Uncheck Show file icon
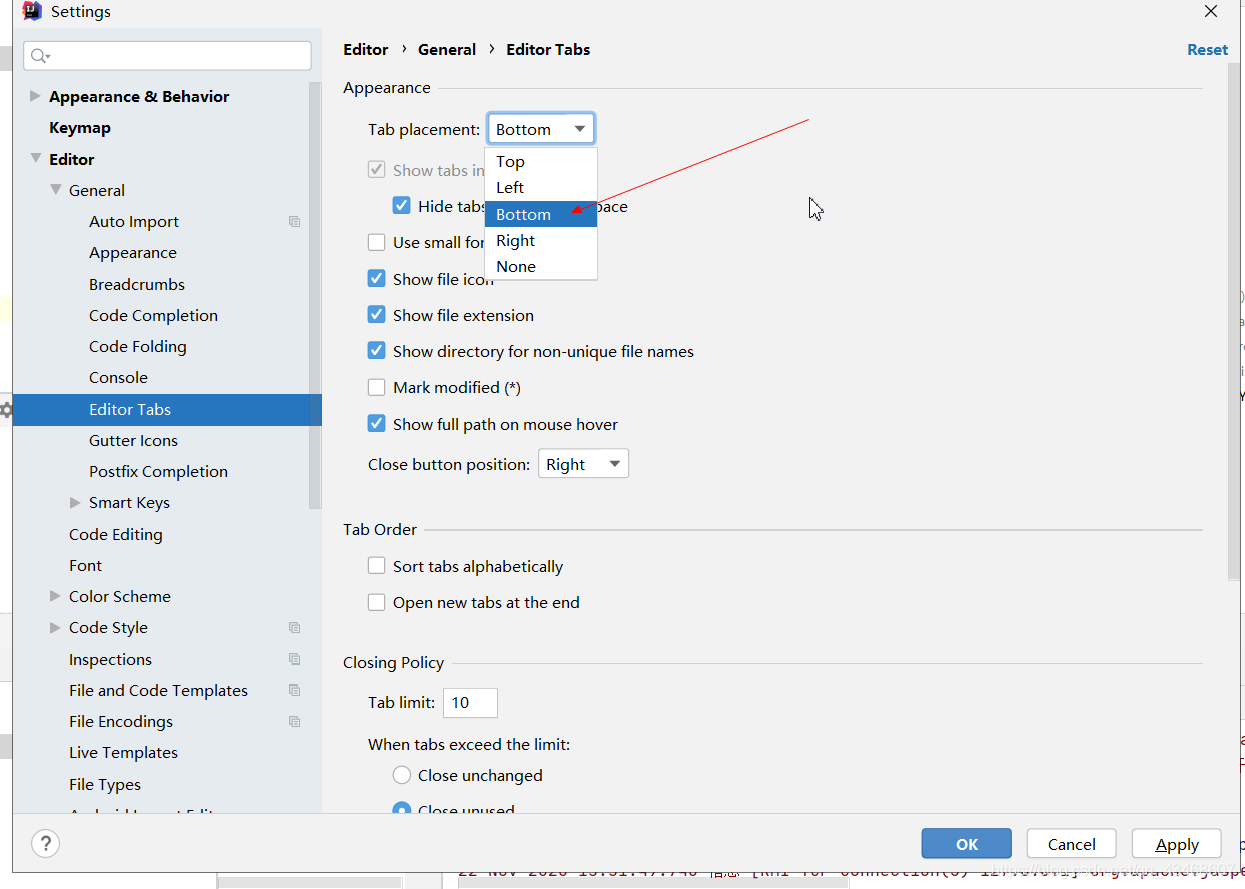The image size is (1245, 889). [377, 279]
